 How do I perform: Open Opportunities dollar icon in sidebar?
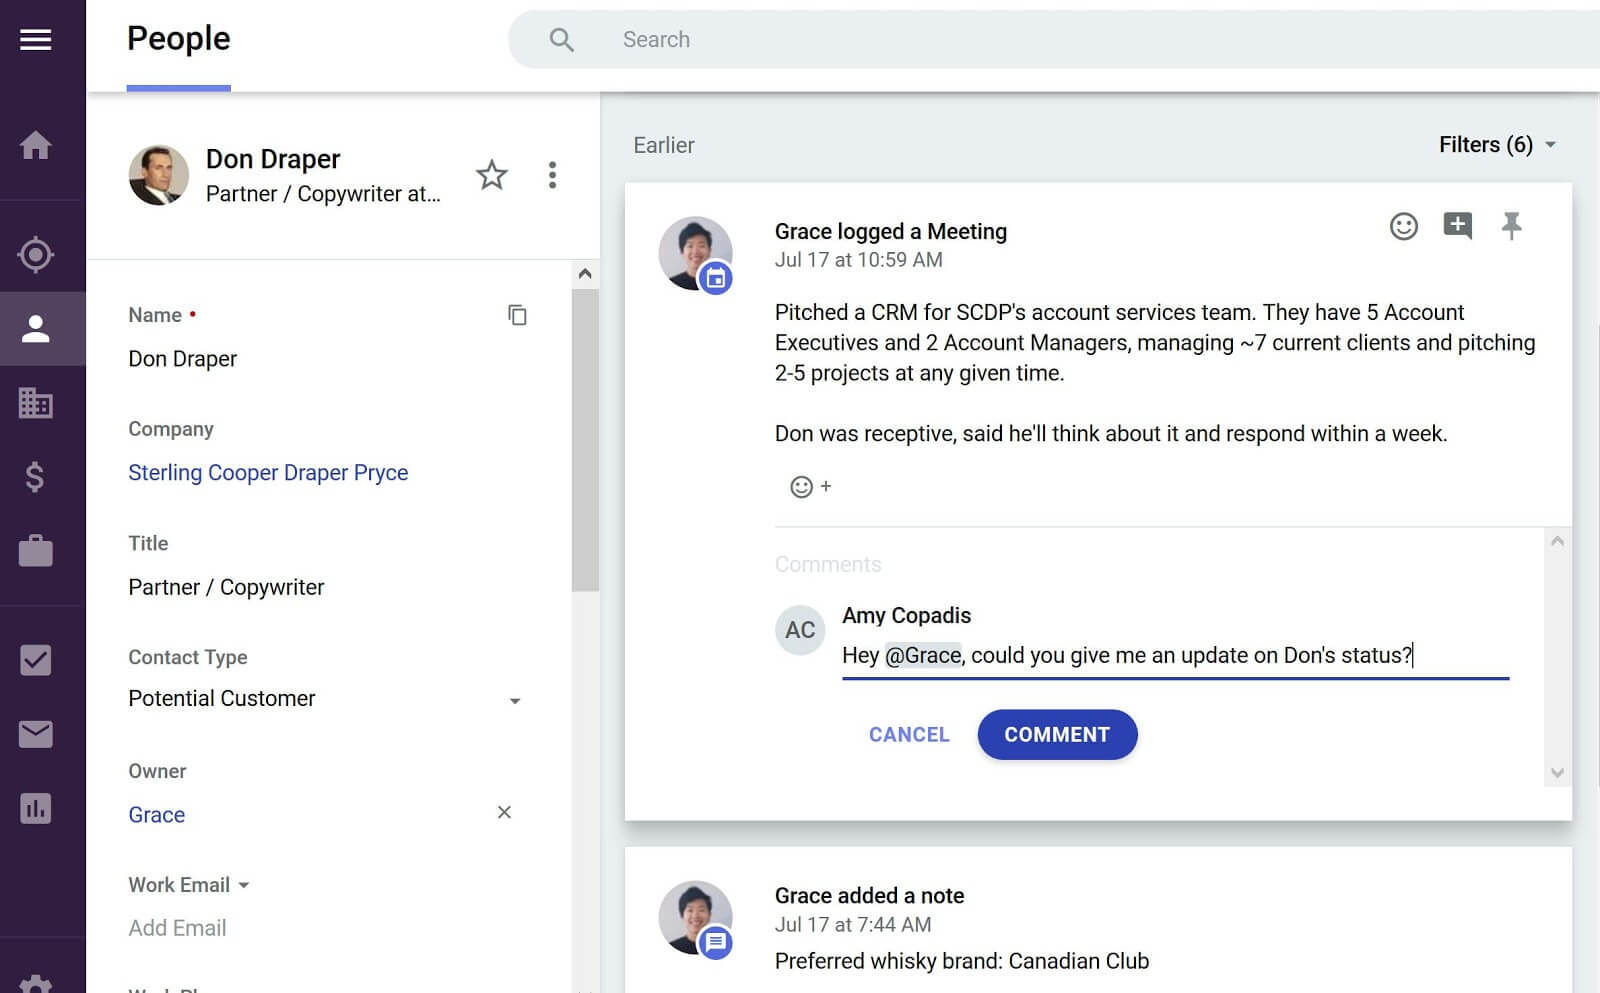coord(35,477)
